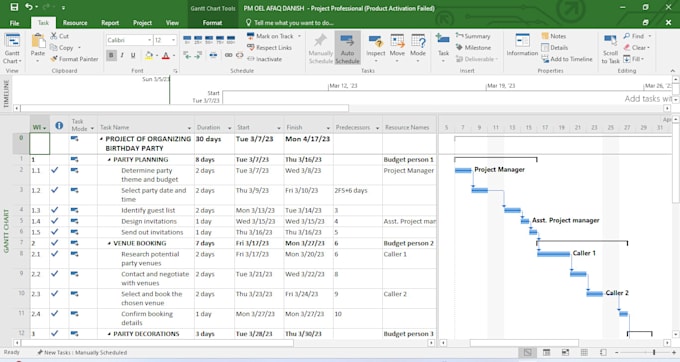Open the Predecessors column filter dropdown

[377, 128]
